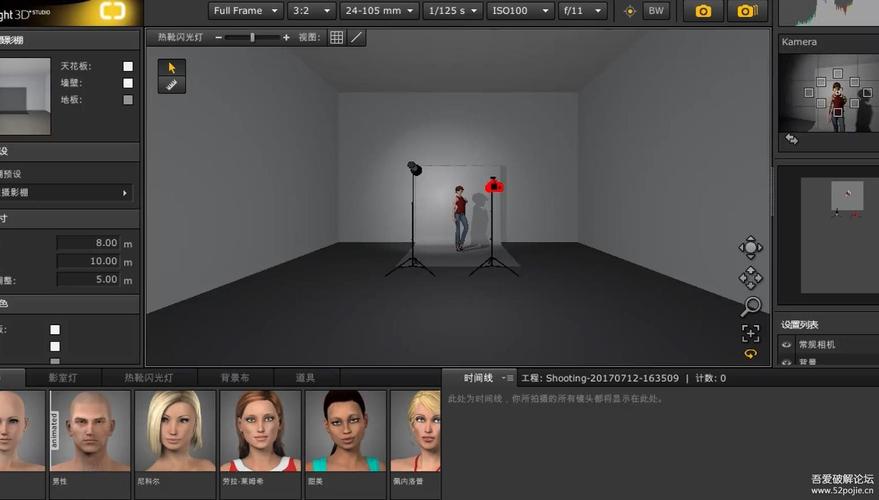The image size is (879, 500).
Task: Click the magnifier zoom icon
Action: pyautogui.click(x=750, y=306)
